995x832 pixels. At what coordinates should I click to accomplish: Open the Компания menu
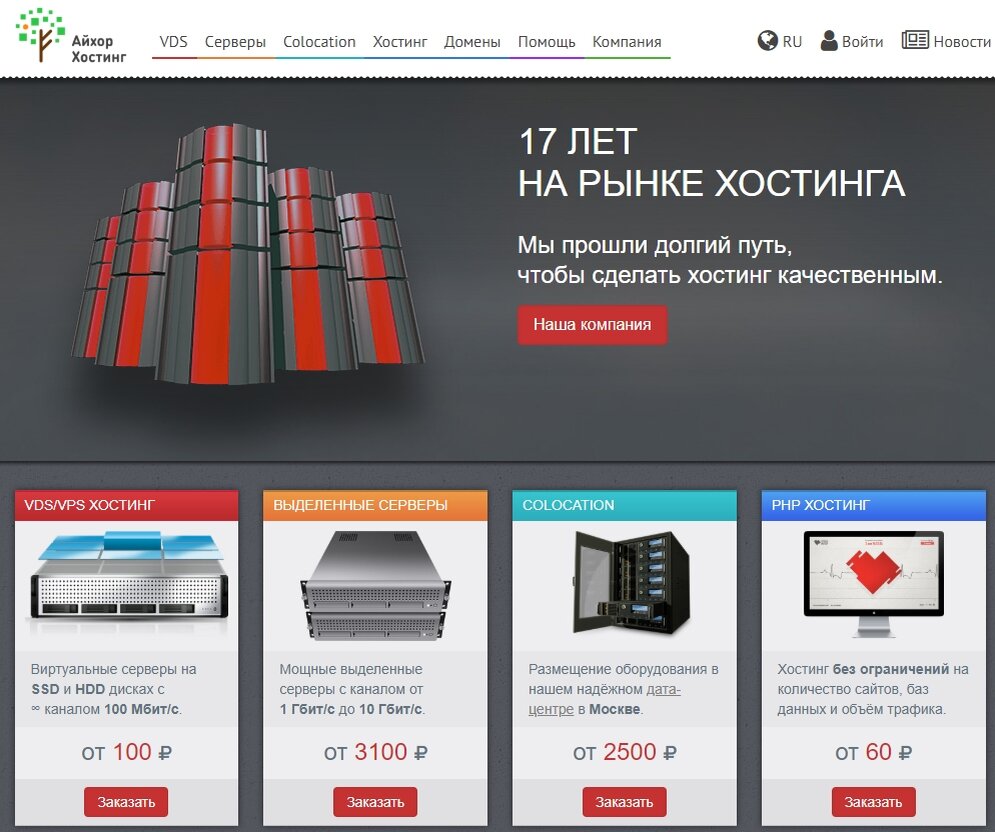coord(627,42)
